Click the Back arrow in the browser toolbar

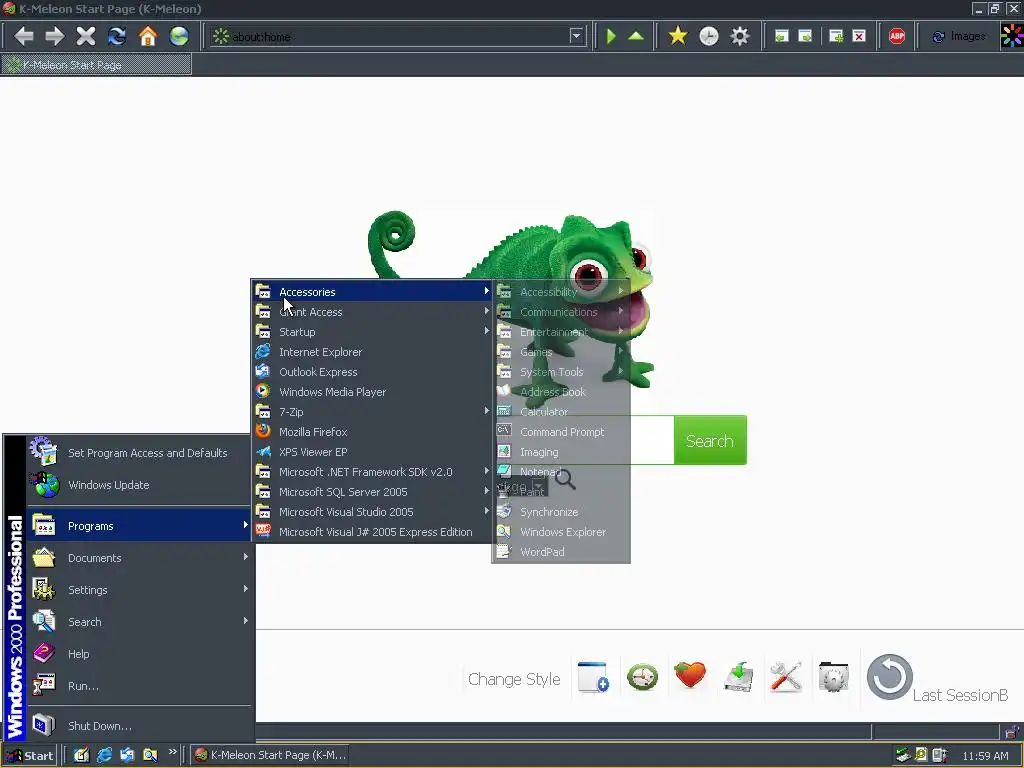pyautogui.click(x=24, y=36)
